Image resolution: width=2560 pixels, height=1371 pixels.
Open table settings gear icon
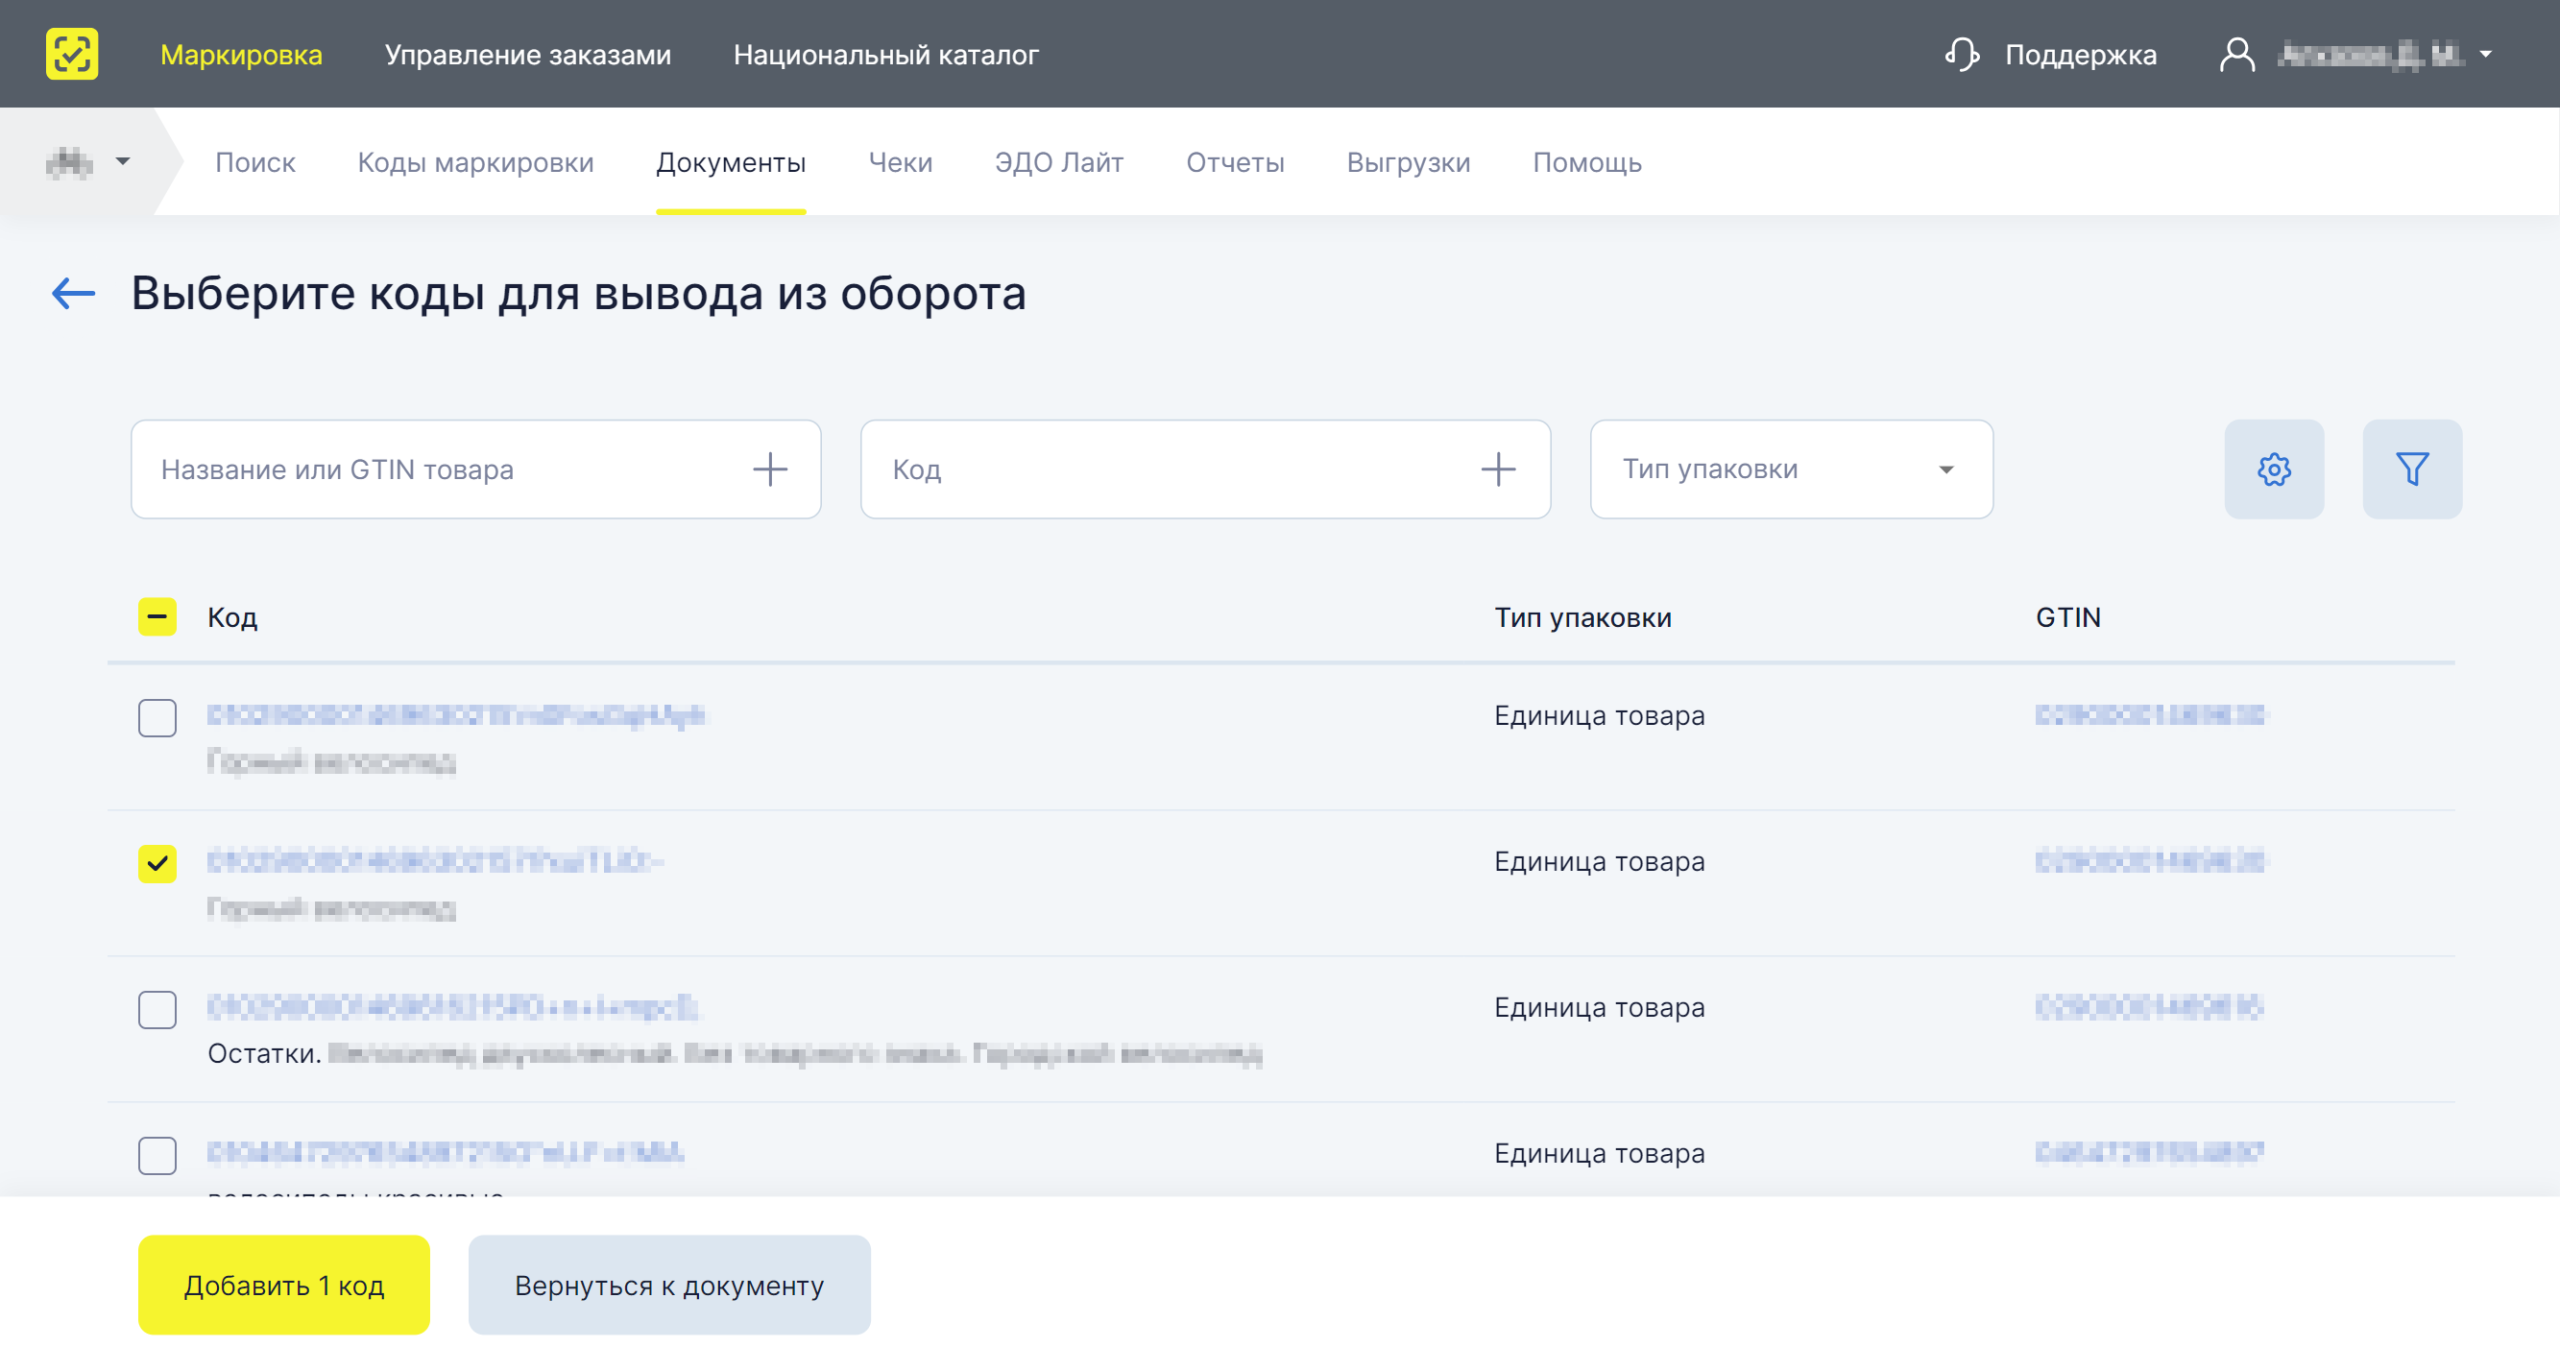point(2274,469)
